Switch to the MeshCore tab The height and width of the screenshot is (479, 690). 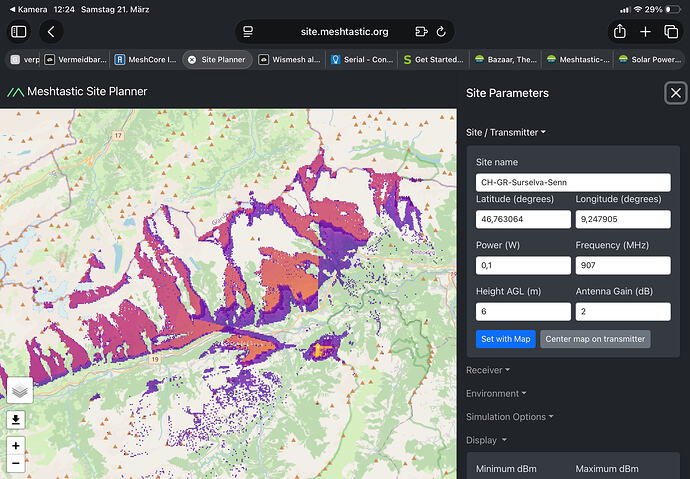pos(145,59)
